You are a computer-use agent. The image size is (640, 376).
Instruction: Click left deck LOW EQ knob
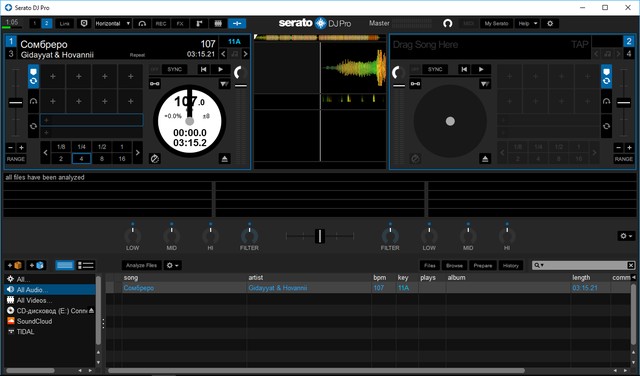132,236
